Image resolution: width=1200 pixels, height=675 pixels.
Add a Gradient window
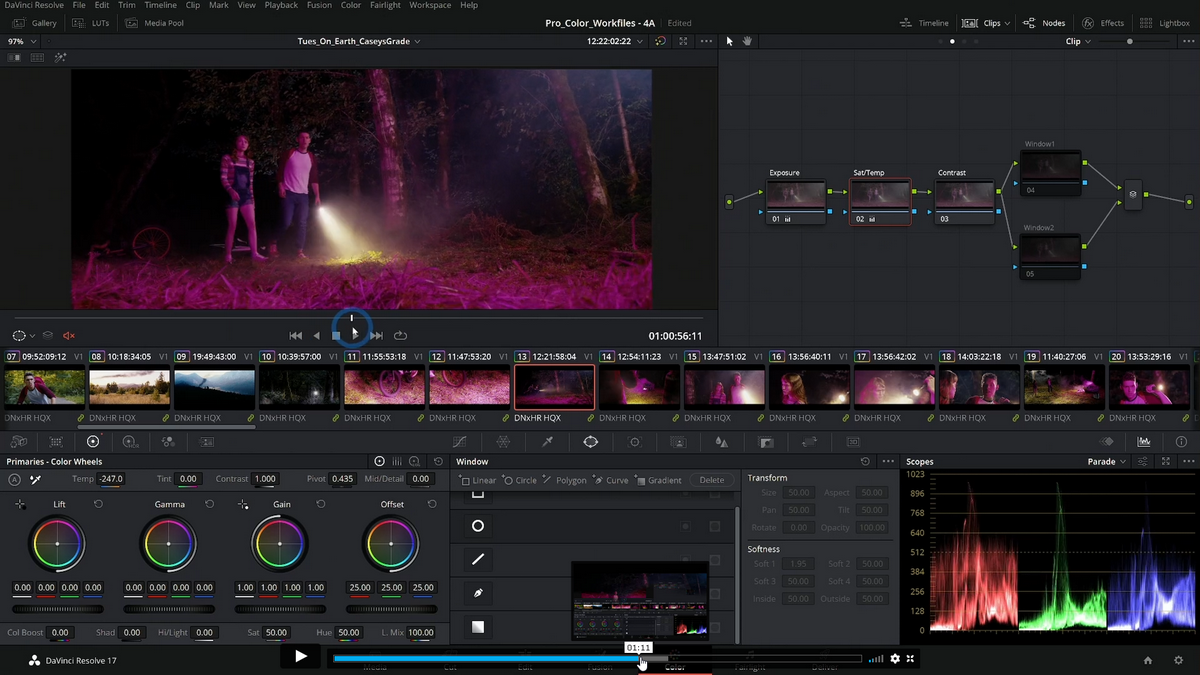(659, 480)
